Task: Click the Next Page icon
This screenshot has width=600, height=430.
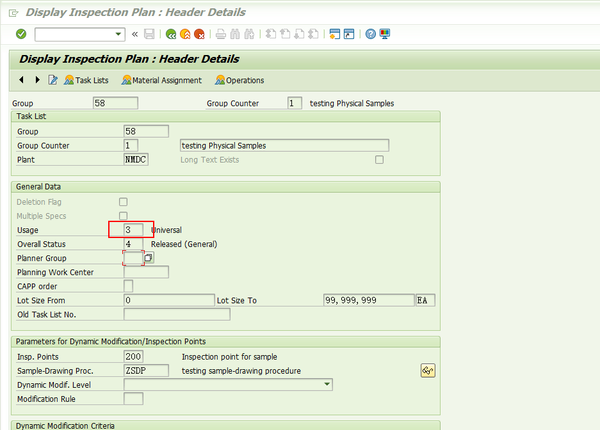Action: [299, 34]
